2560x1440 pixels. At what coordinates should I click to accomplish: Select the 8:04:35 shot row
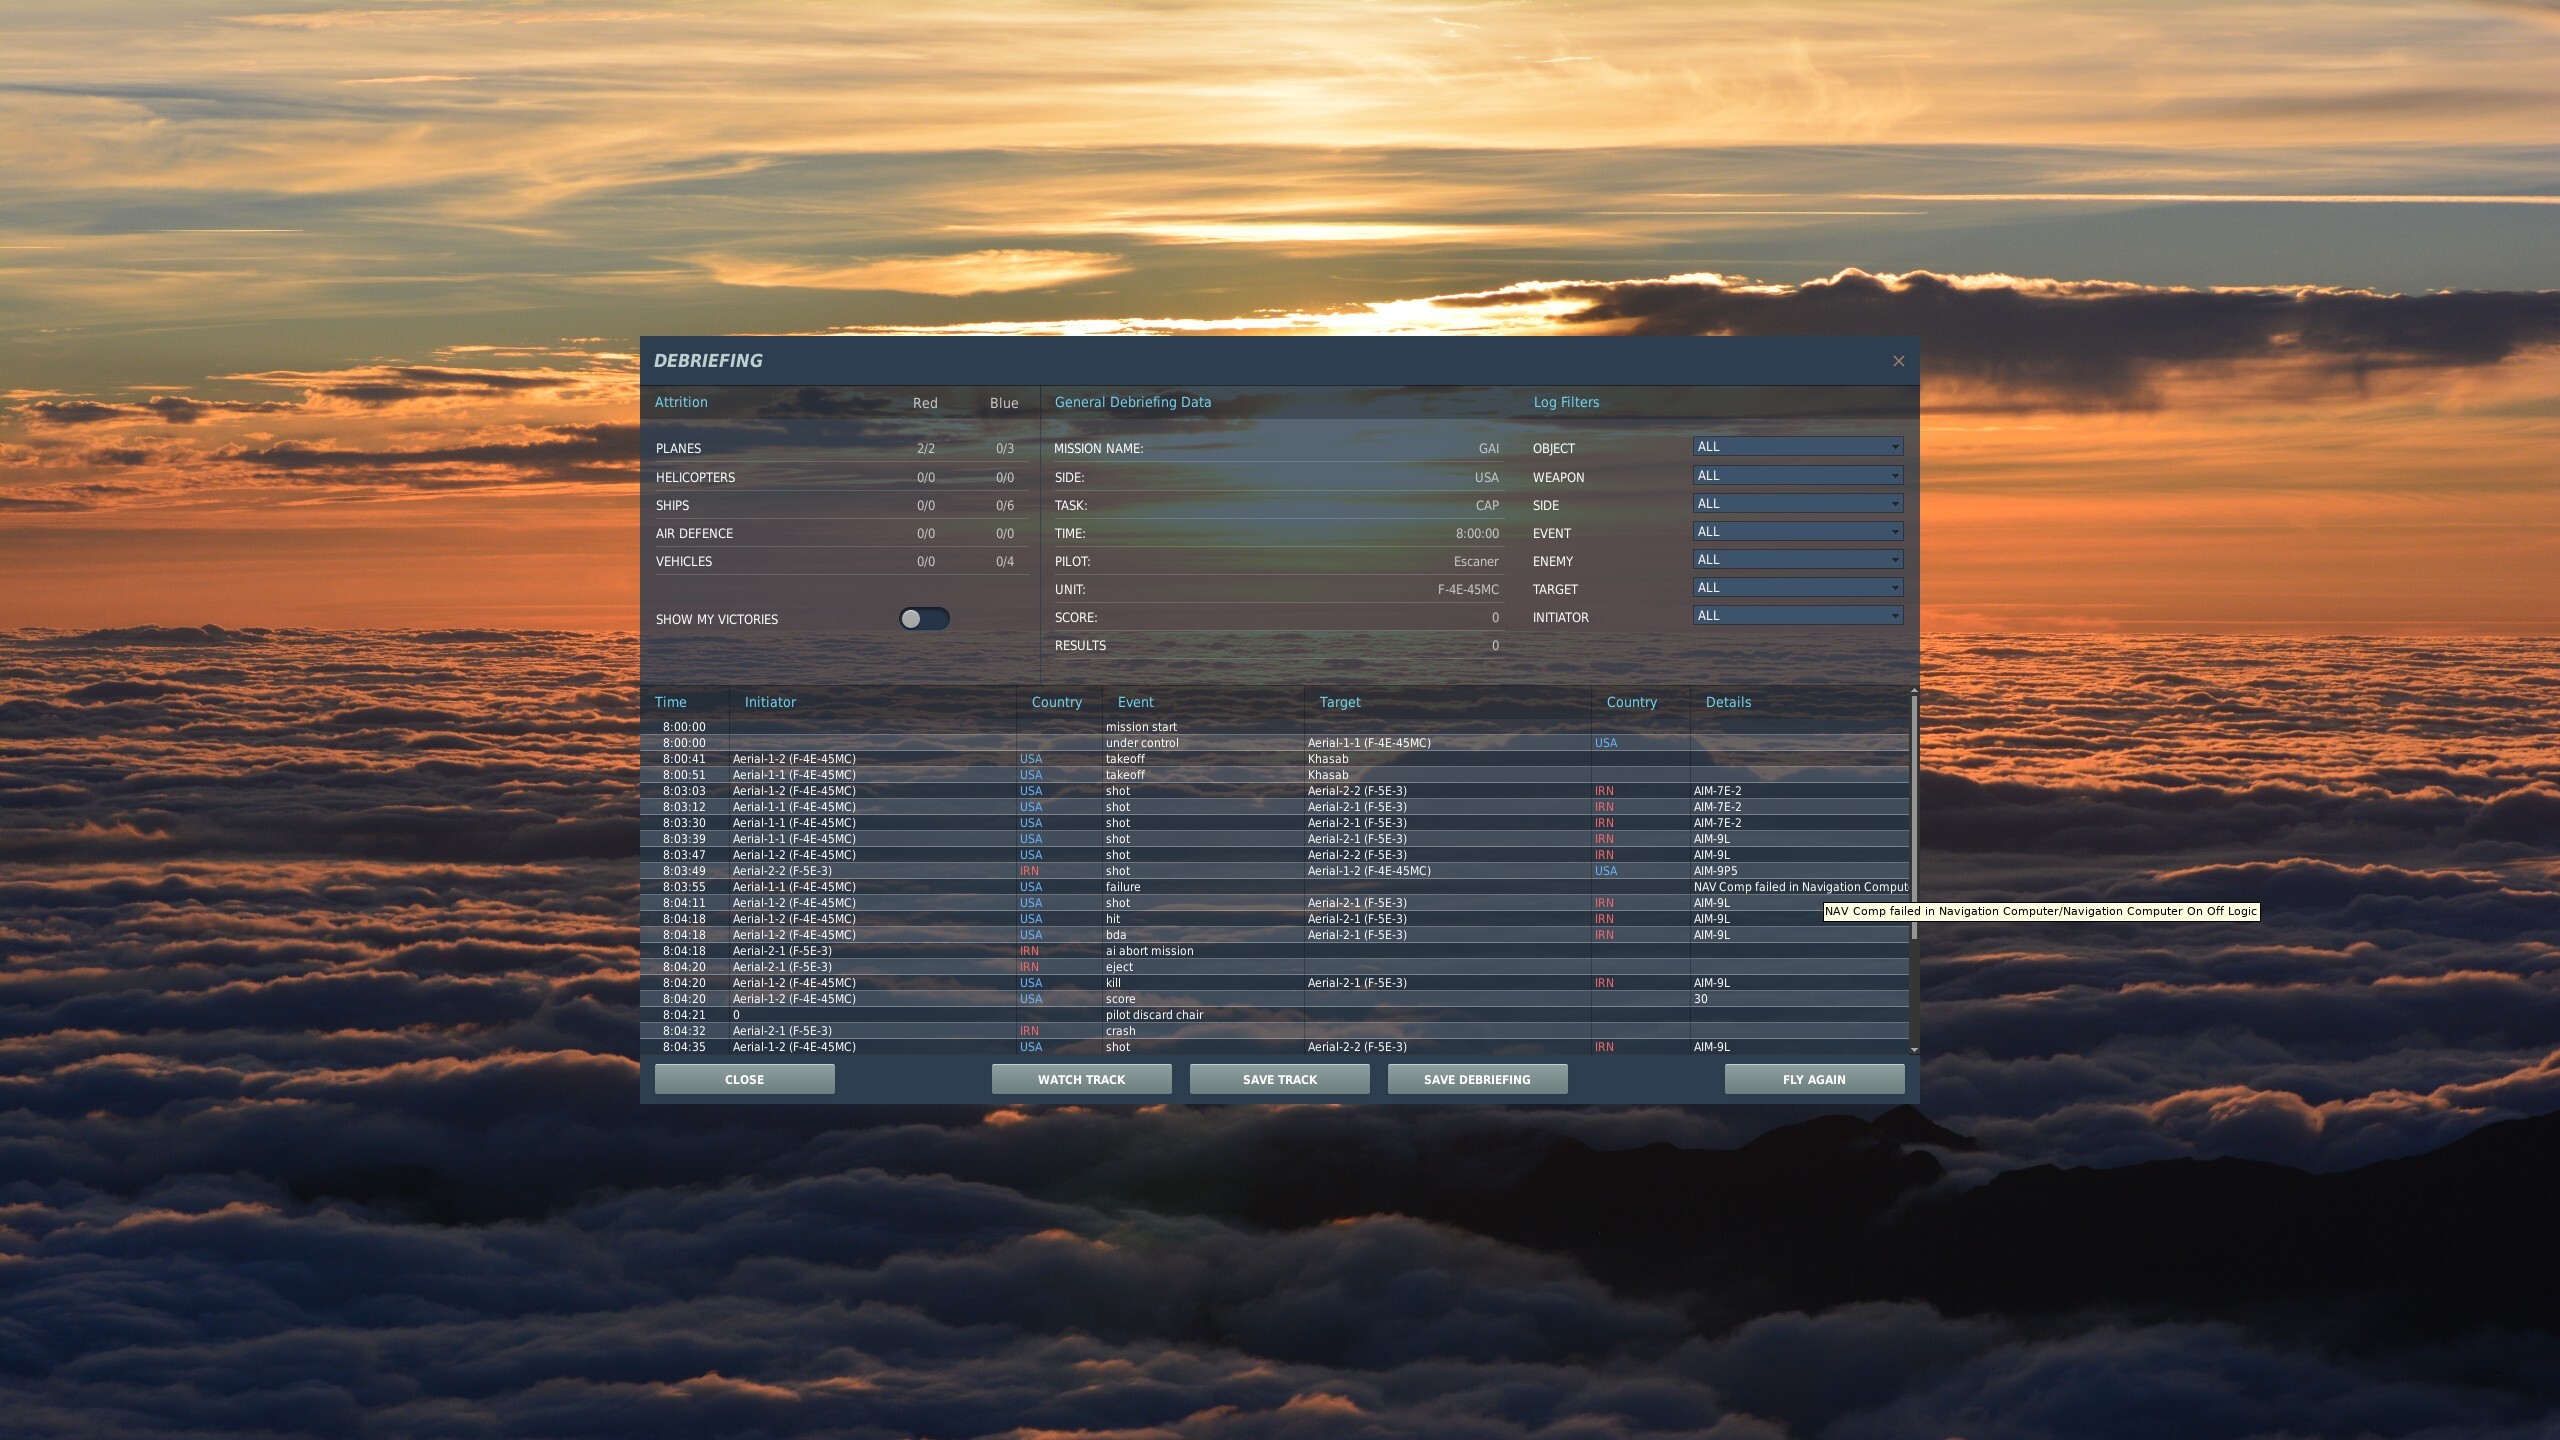tap(1275, 1047)
